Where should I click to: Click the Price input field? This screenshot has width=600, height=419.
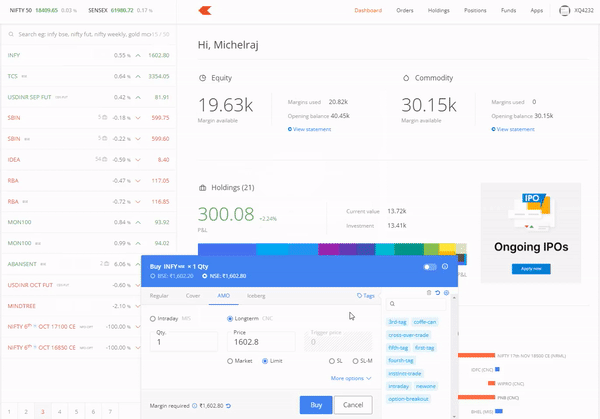pyautogui.click(x=261, y=341)
